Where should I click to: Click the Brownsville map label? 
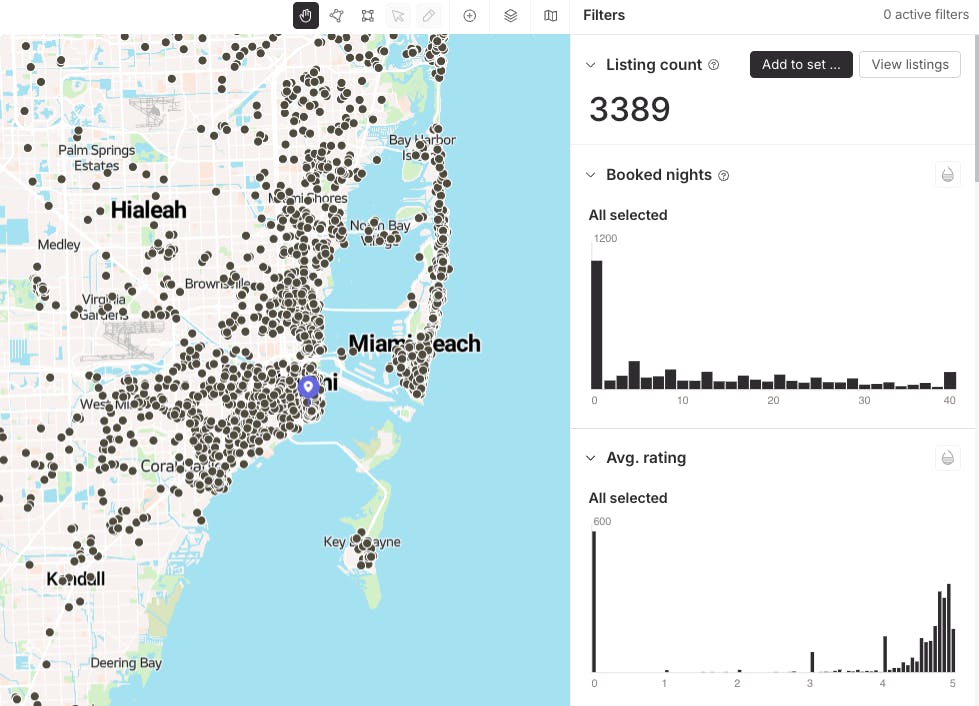point(217,284)
